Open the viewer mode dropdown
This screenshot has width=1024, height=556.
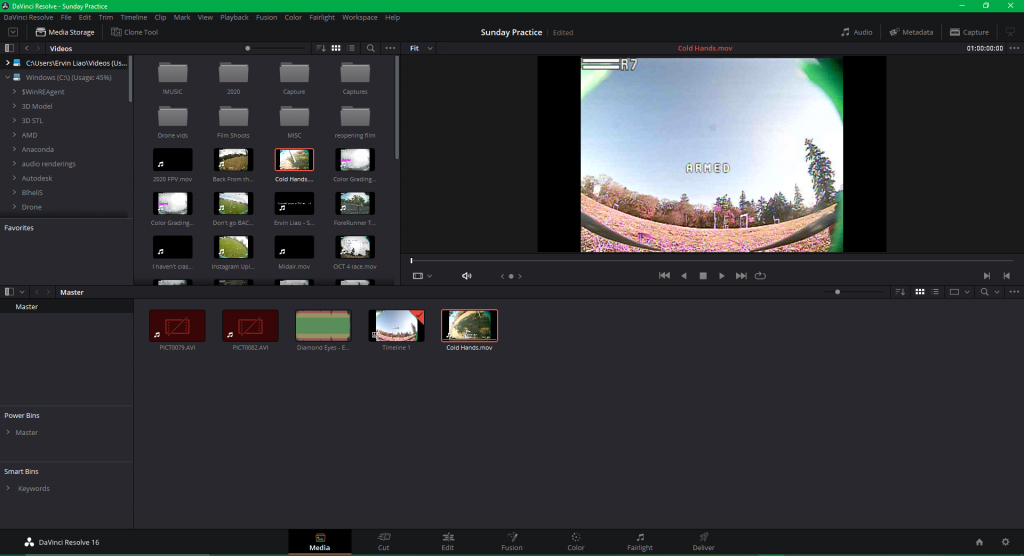422,276
